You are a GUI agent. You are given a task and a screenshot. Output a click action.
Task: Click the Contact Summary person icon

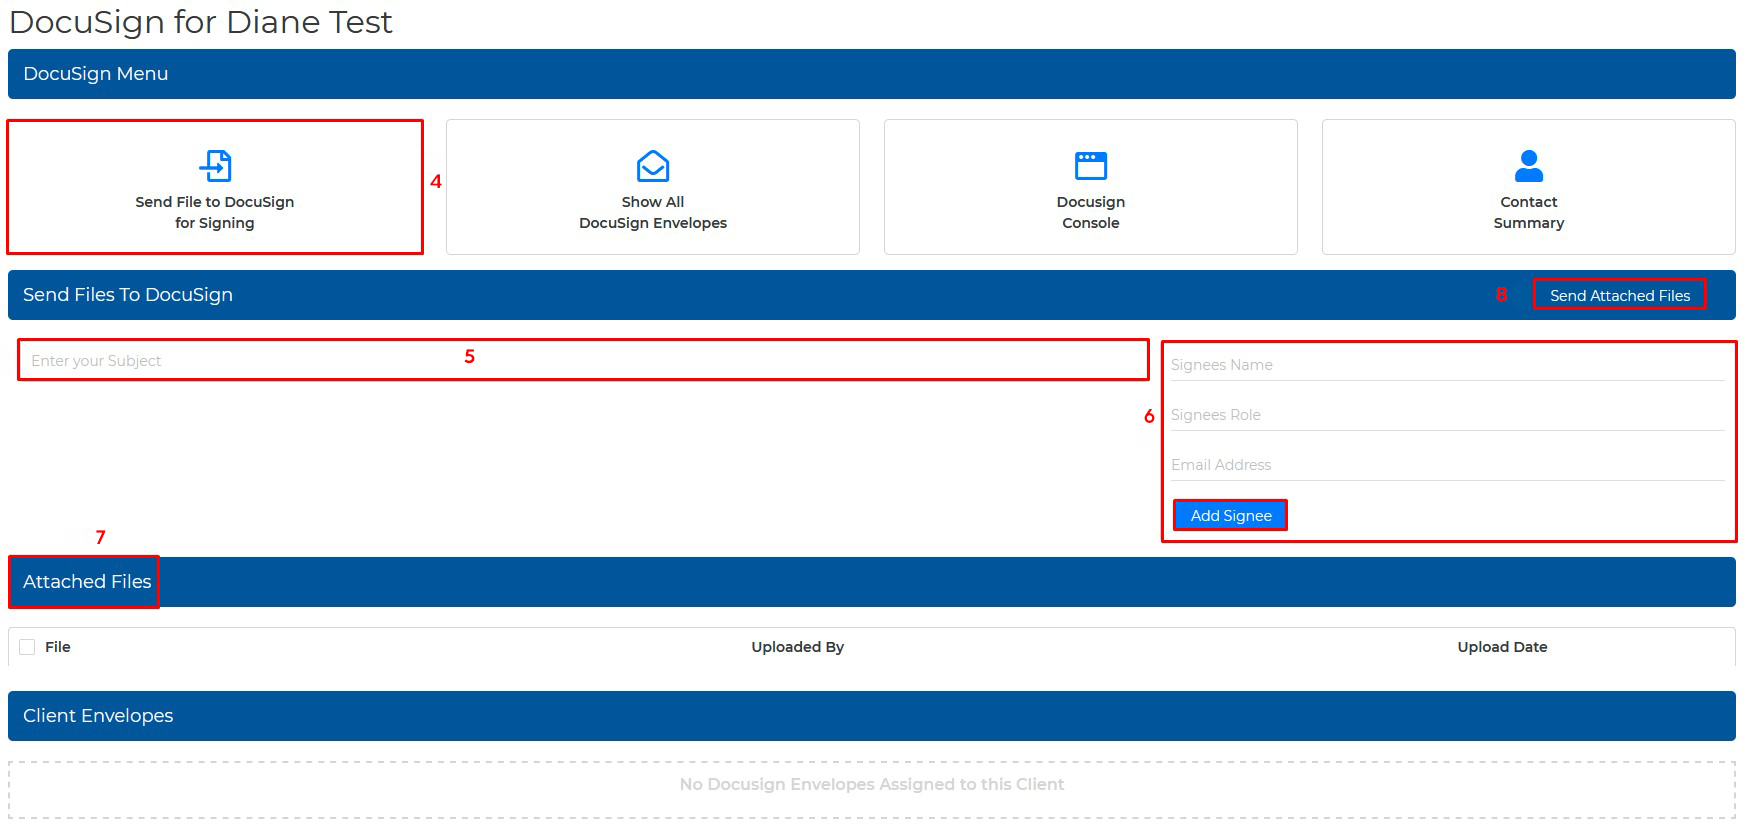click(1529, 166)
